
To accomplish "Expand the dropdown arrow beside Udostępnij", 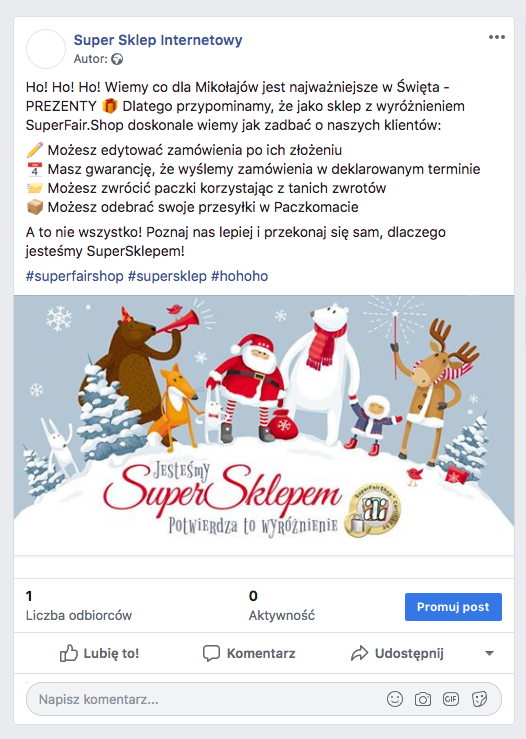I will (x=489, y=653).
